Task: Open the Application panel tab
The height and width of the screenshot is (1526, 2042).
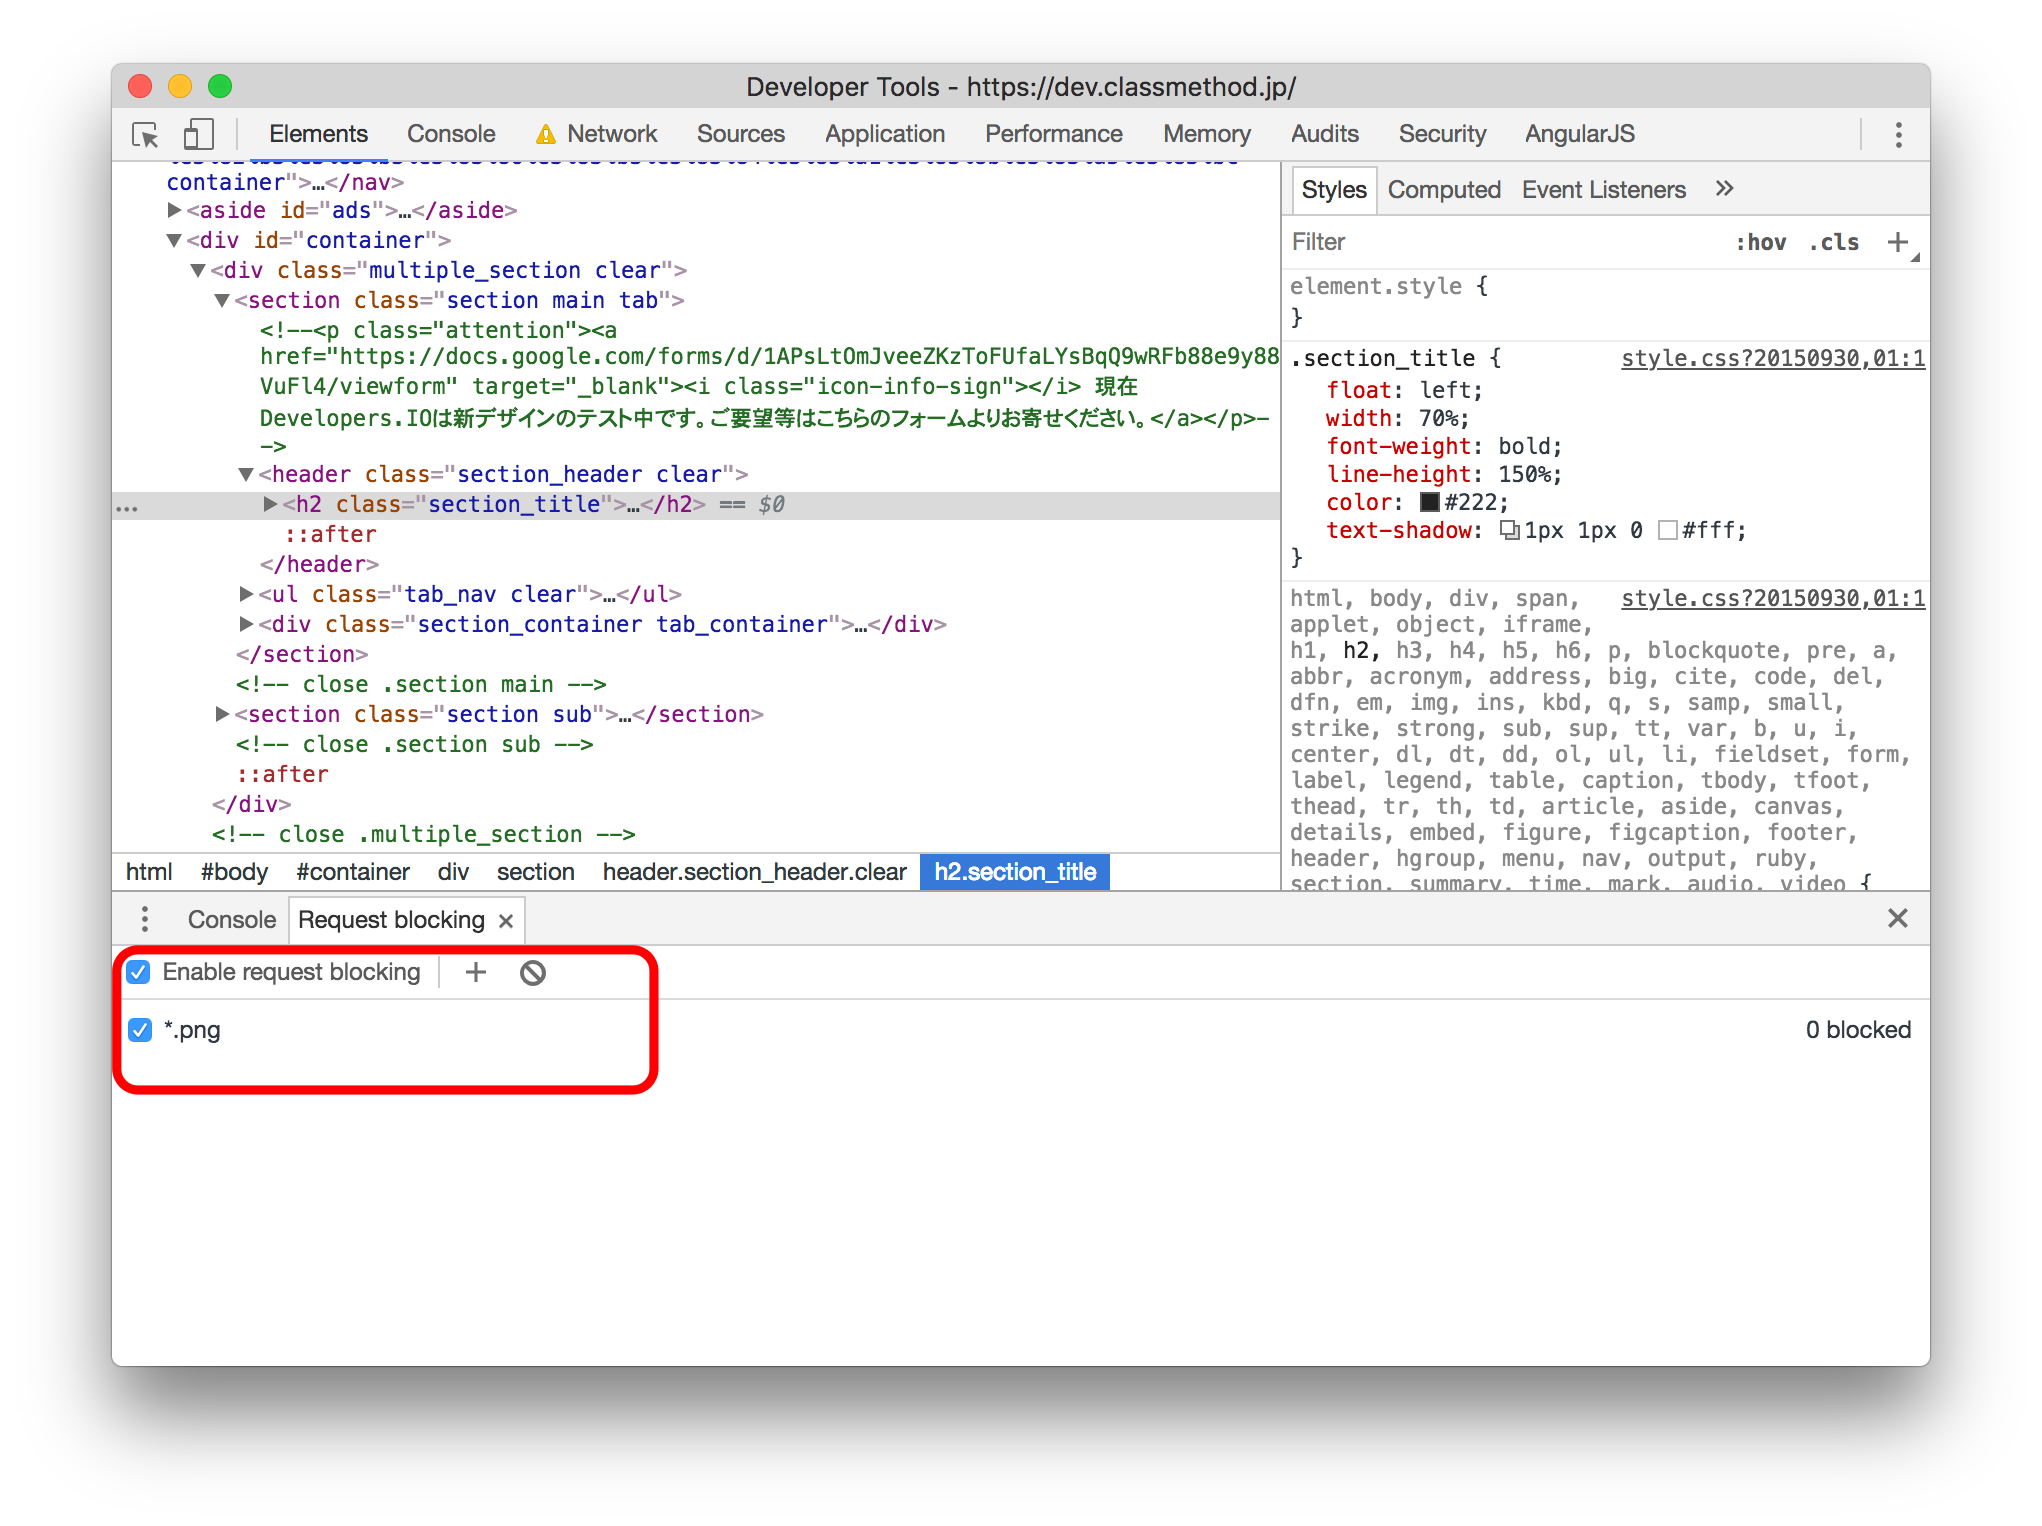Action: (885, 134)
